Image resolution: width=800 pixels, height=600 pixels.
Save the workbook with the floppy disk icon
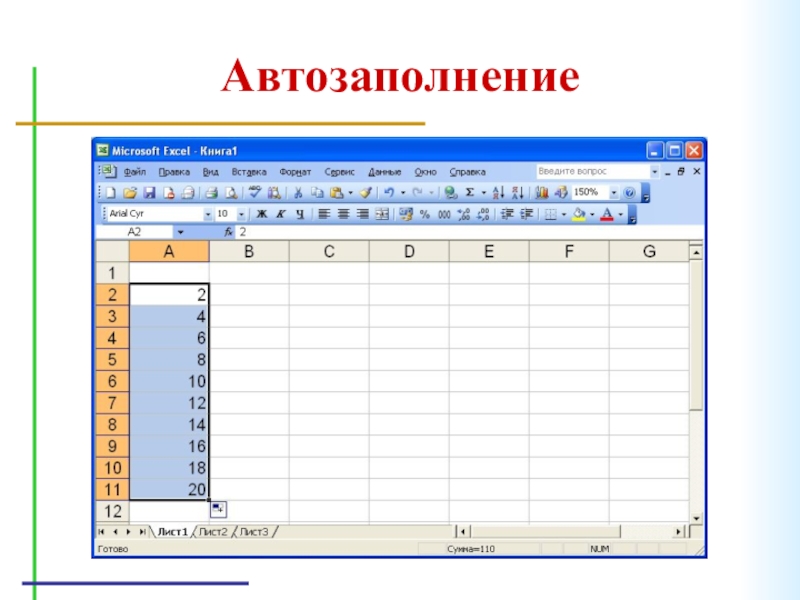[x=149, y=193]
